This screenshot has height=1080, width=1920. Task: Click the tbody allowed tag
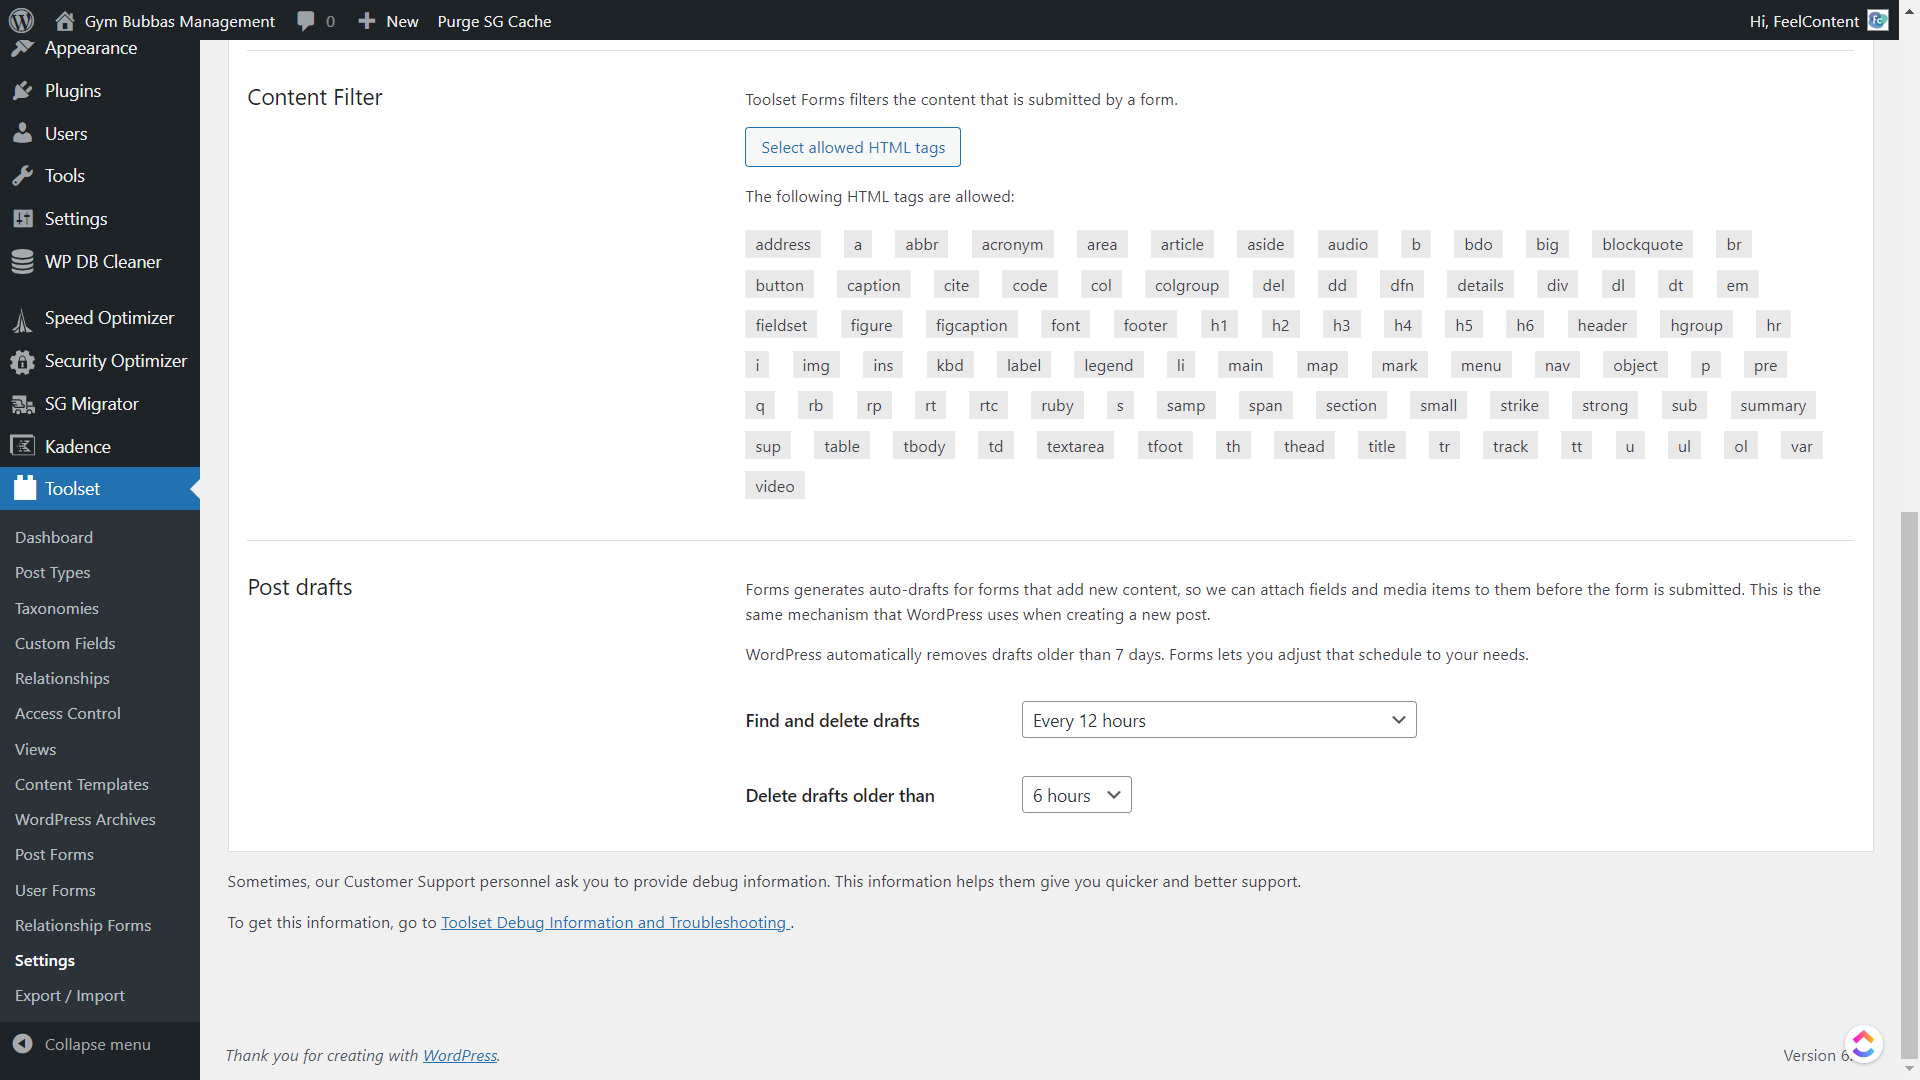point(924,446)
